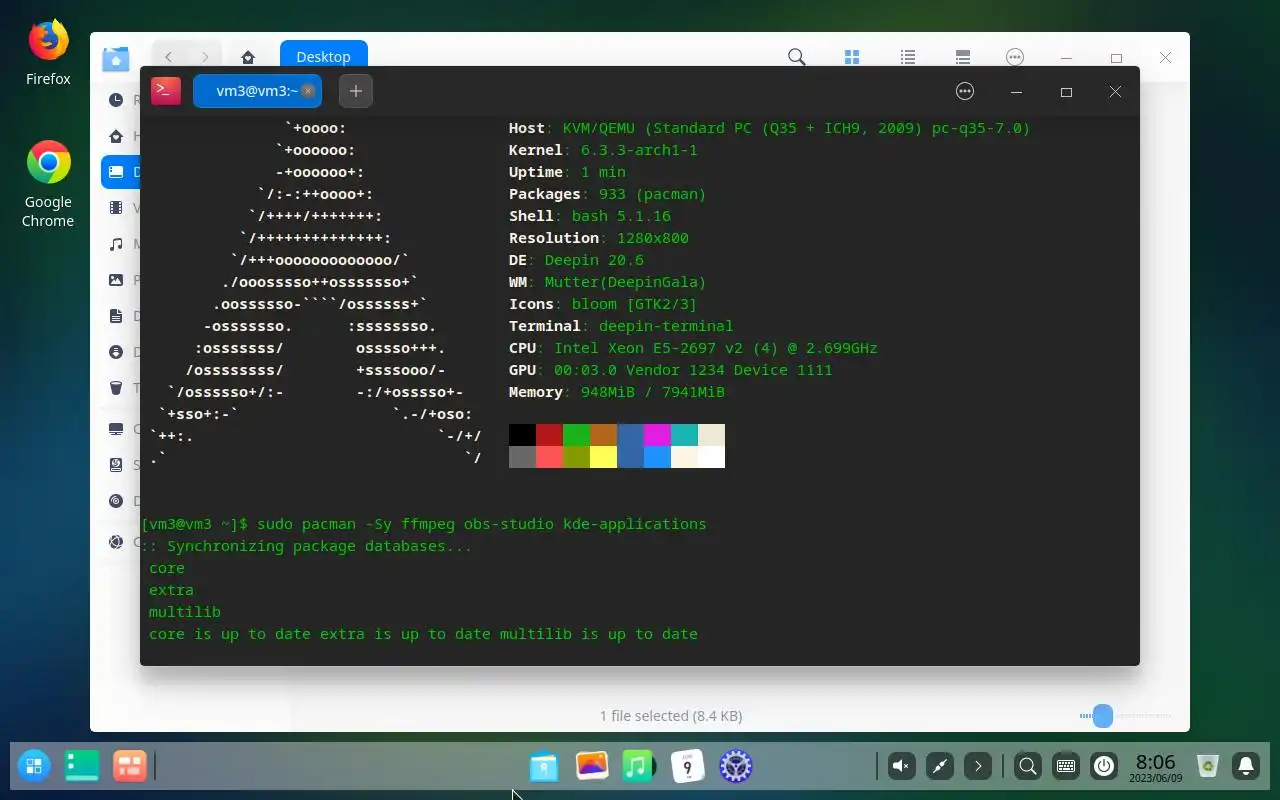Switch file manager to details view
Image resolution: width=1280 pixels, height=800 pixels.
pyautogui.click(x=962, y=57)
